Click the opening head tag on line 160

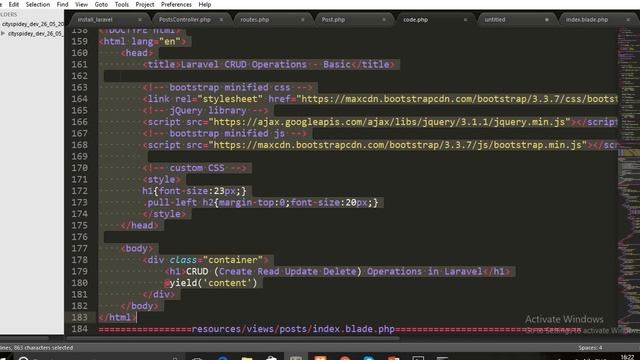tap(136, 53)
